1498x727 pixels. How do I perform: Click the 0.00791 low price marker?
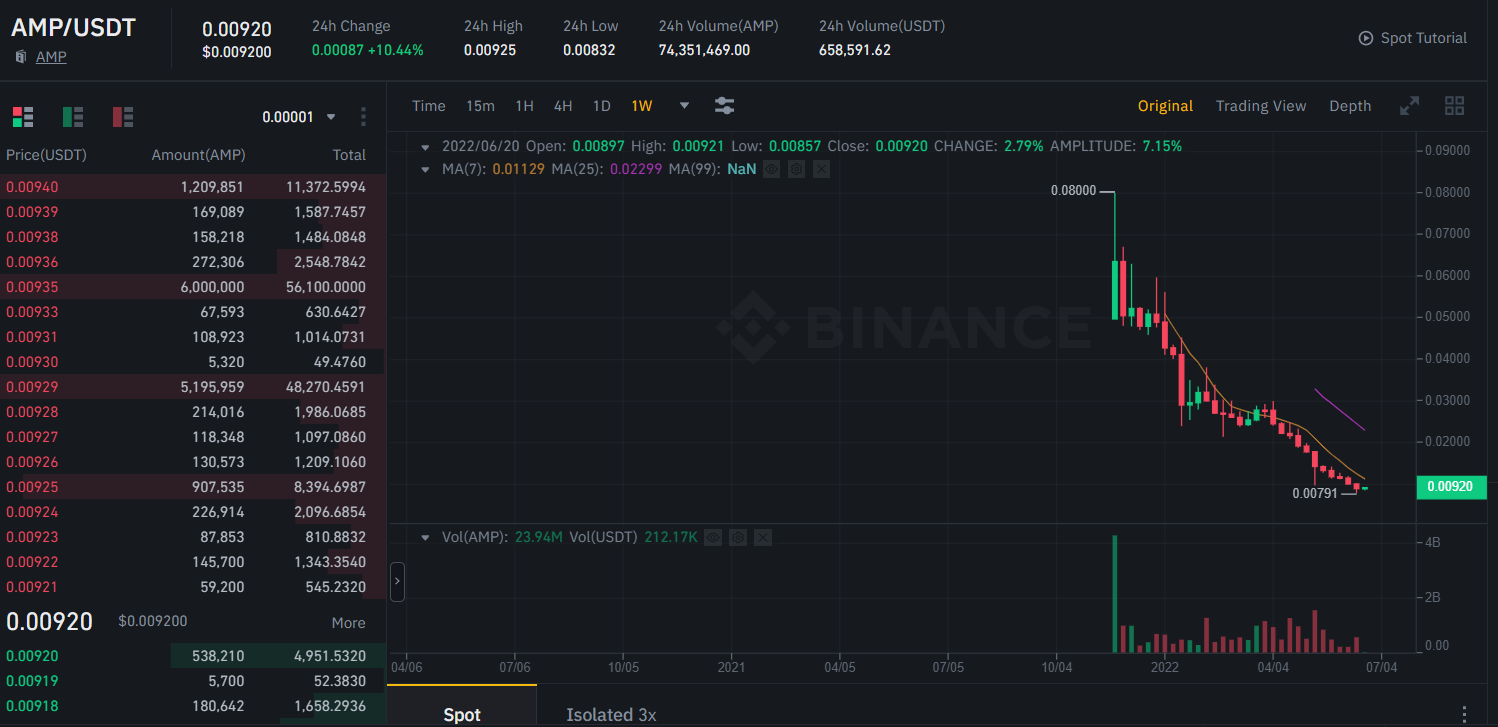pos(1314,493)
